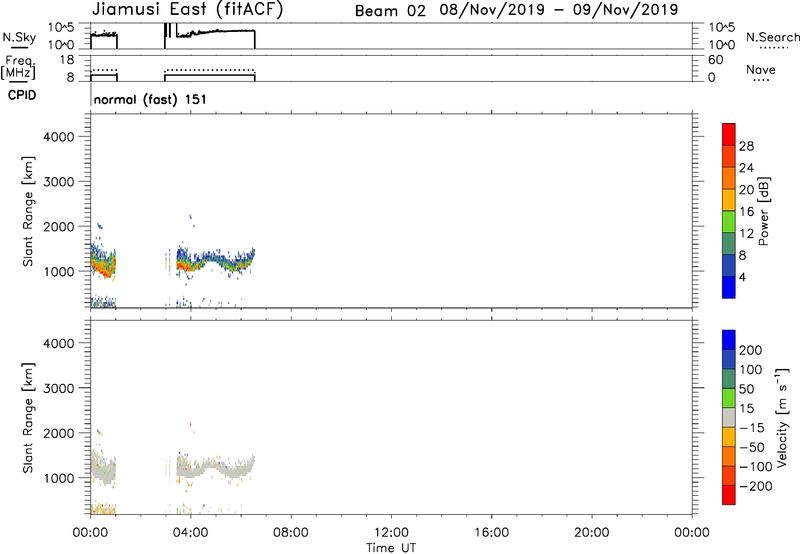Click the 'Time UT' axis title
Screen dimensions: 800x554
tap(391, 548)
